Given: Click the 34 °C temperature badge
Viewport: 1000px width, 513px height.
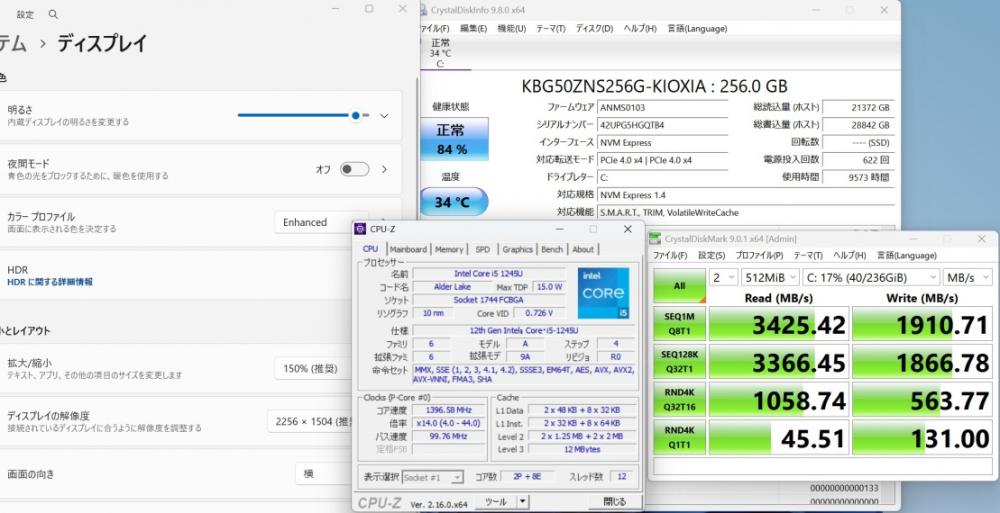Looking at the screenshot, I should pos(453,202).
